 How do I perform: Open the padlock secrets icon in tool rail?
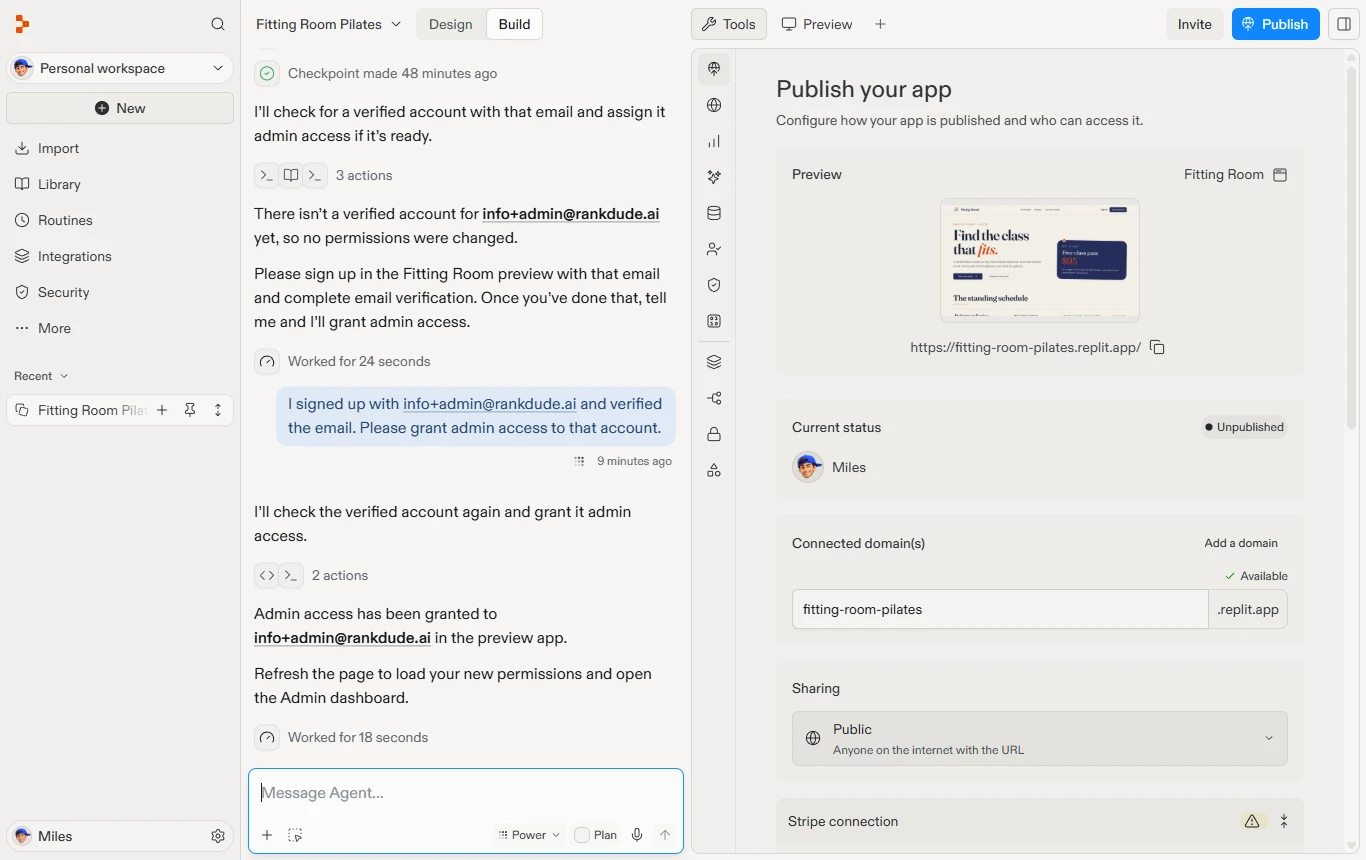(714, 434)
